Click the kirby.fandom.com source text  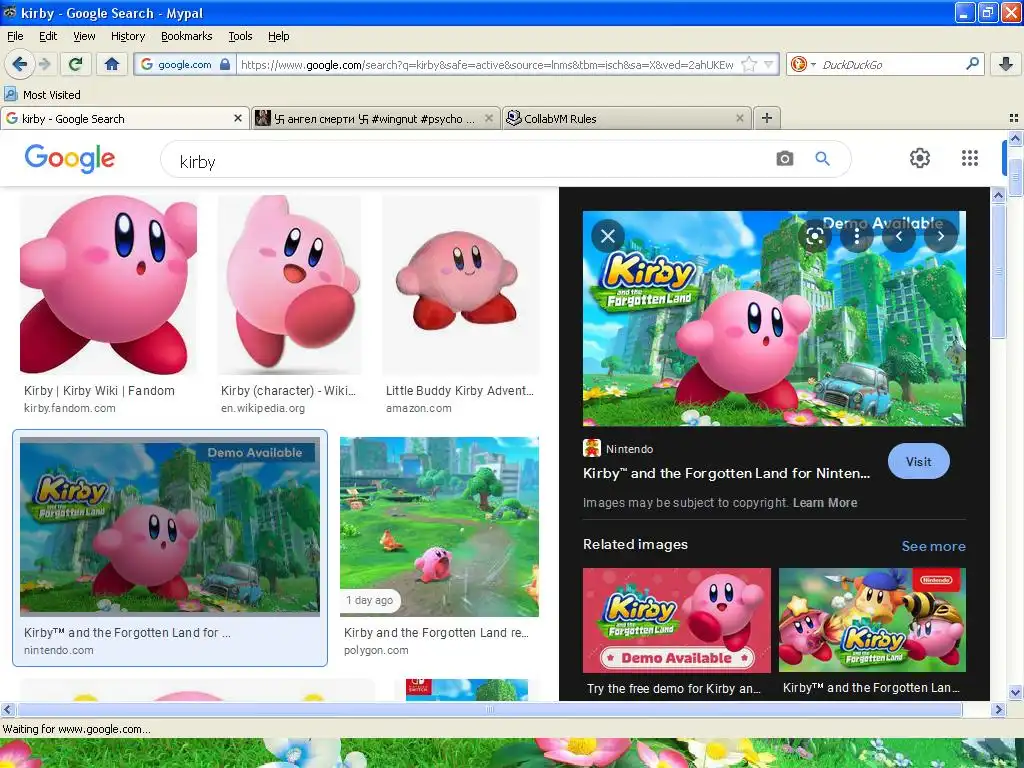70,408
